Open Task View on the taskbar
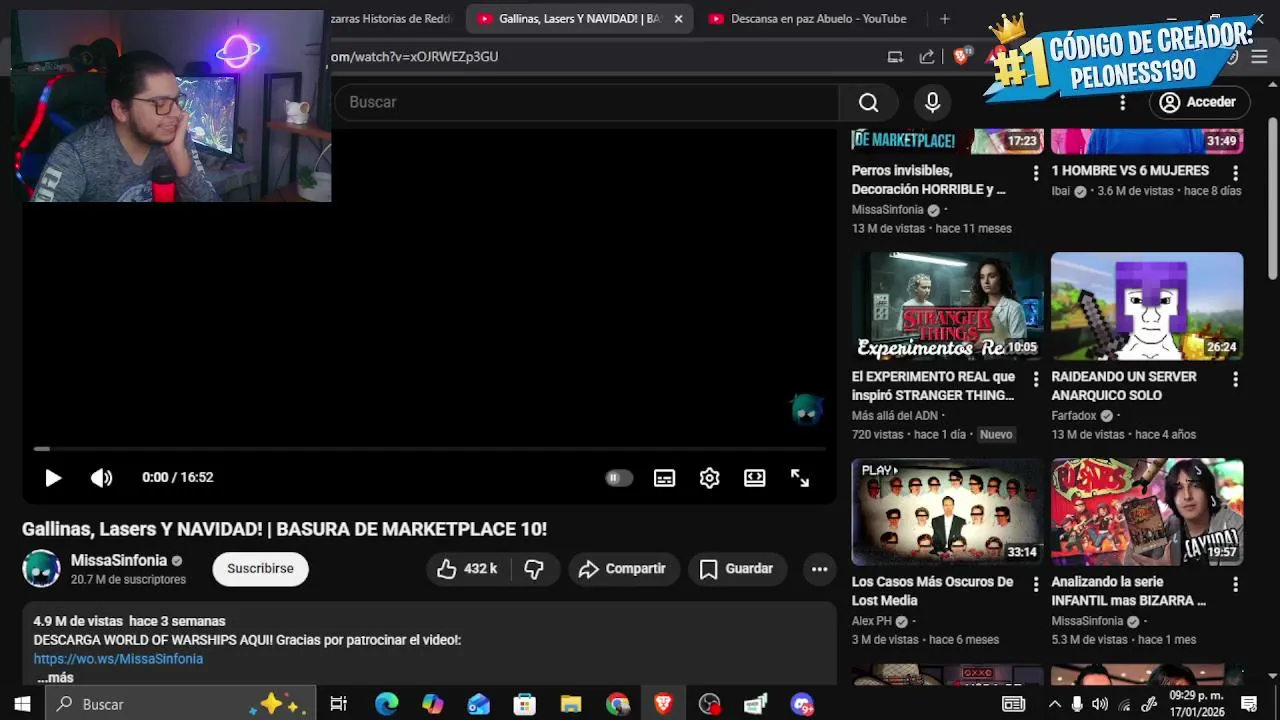This screenshot has width=1280, height=720. [338, 704]
